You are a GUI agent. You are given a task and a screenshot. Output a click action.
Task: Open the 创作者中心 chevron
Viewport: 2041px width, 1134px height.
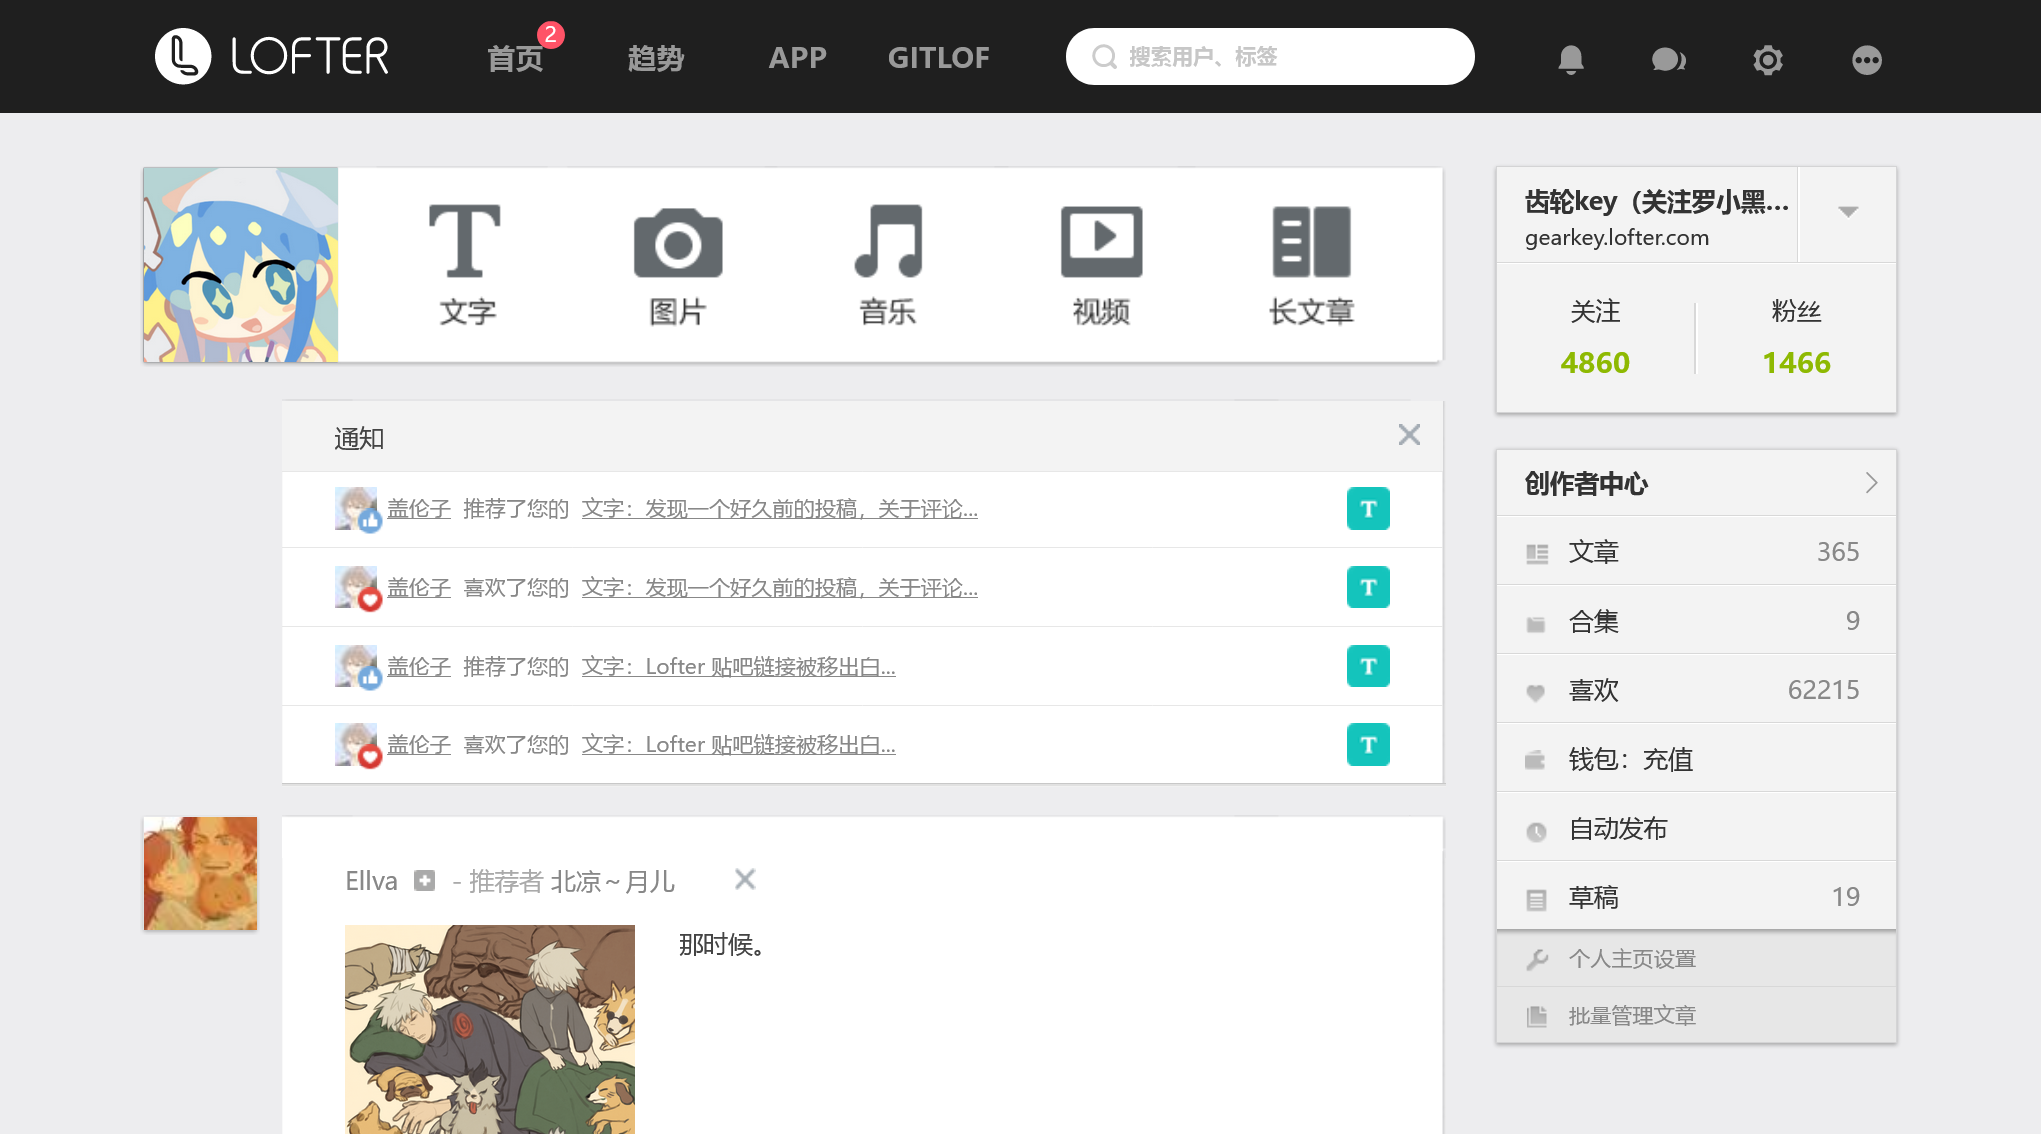click(x=1872, y=483)
